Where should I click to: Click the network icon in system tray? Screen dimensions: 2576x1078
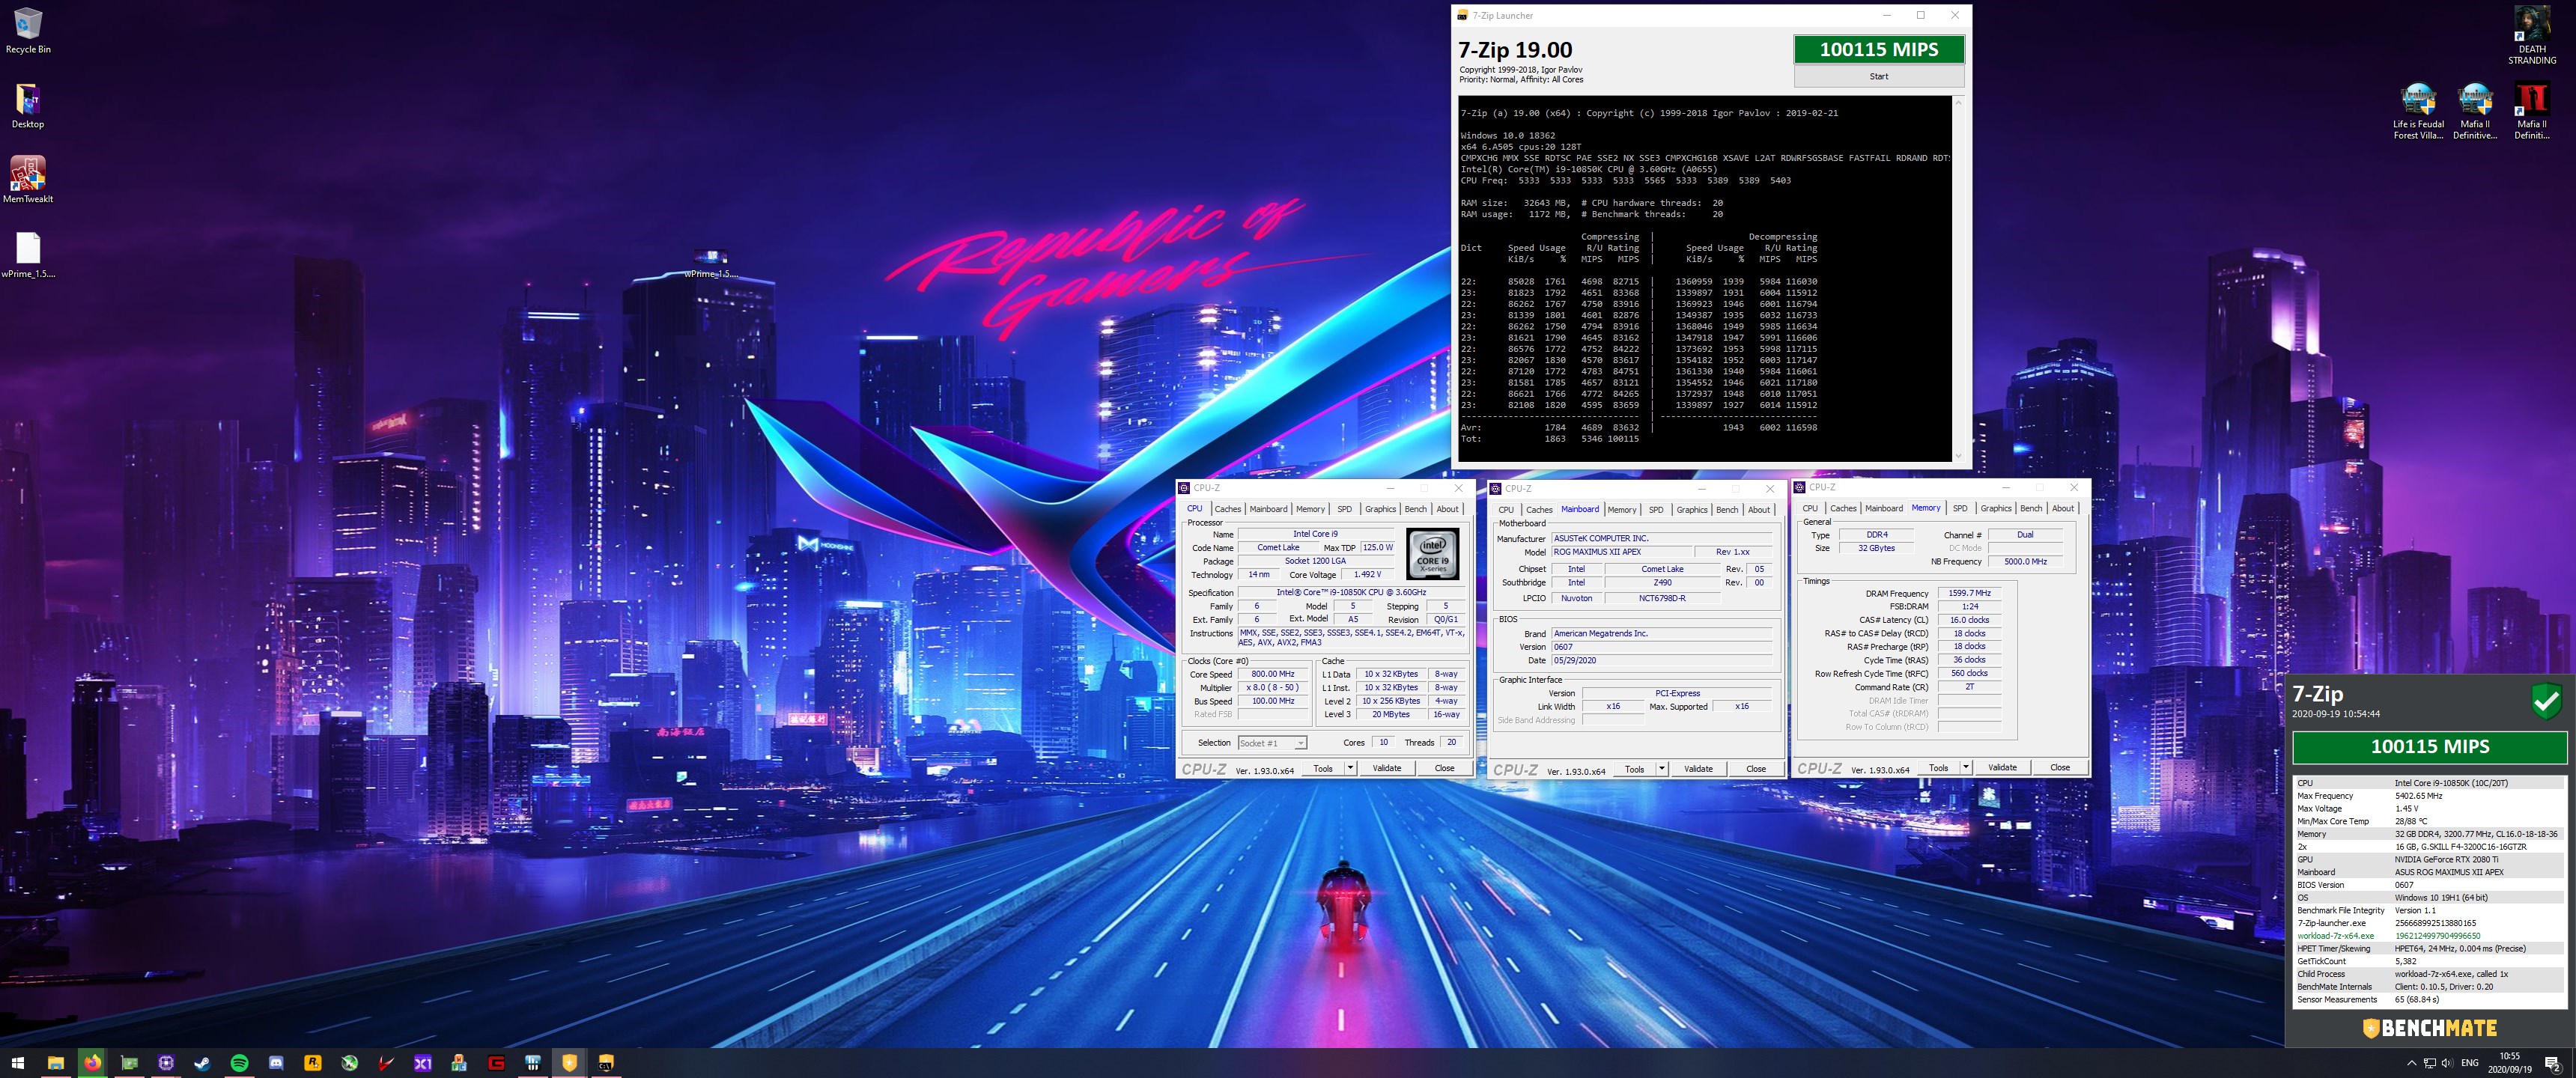tap(2430, 1063)
